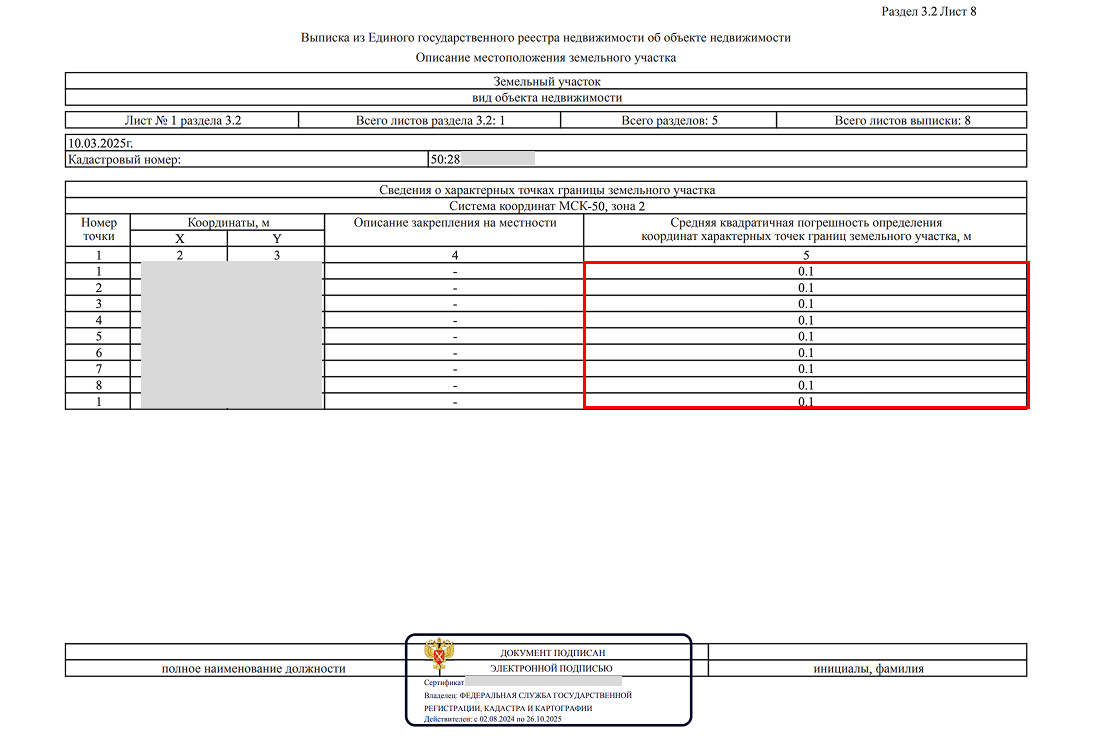Click 'ЭЛЕКТРОННОЙ ПОДПИСЬЮ' stamp text
The image size is (1093, 750).
coord(551,668)
